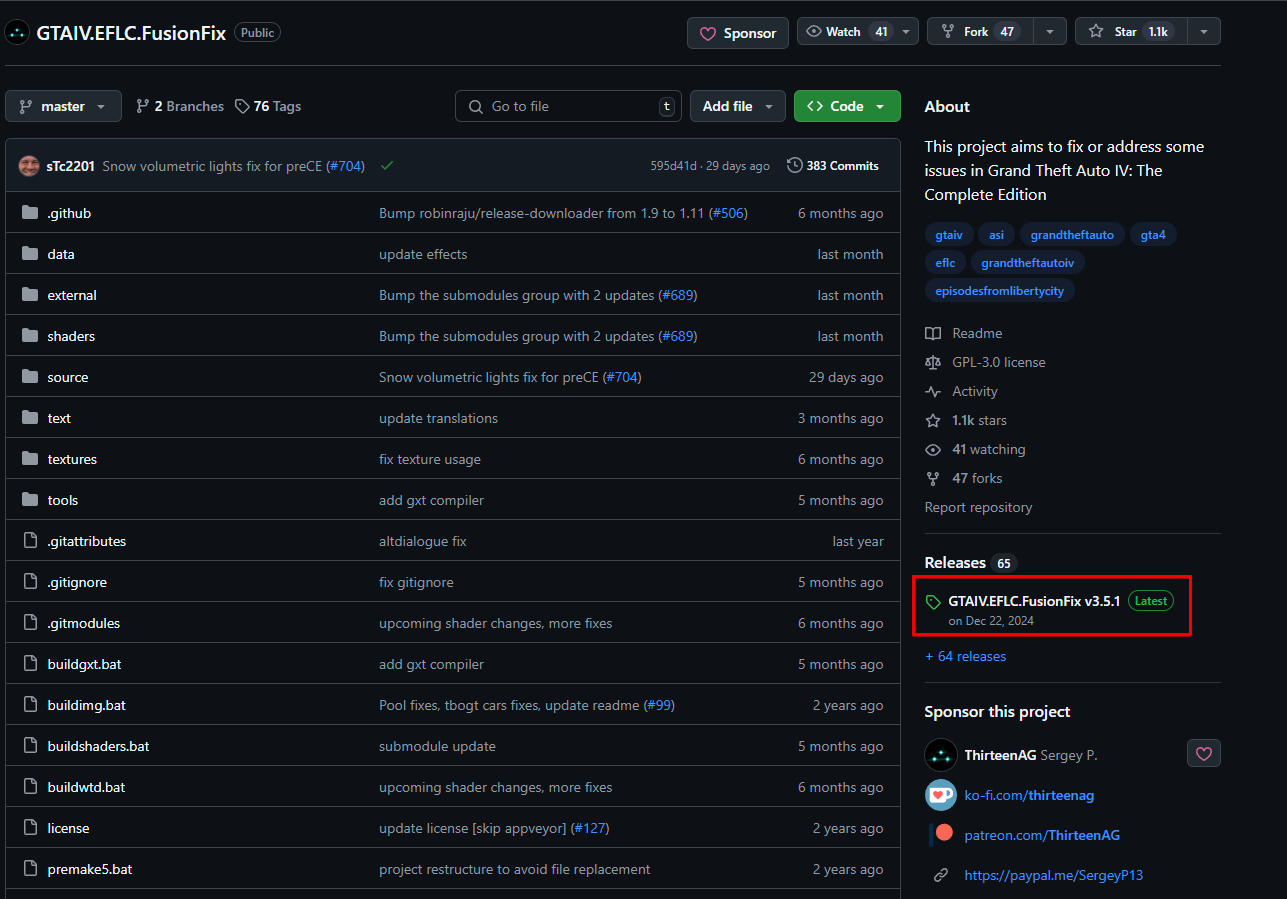Select the grandtheftauto topic tag

pyautogui.click(x=1072, y=235)
